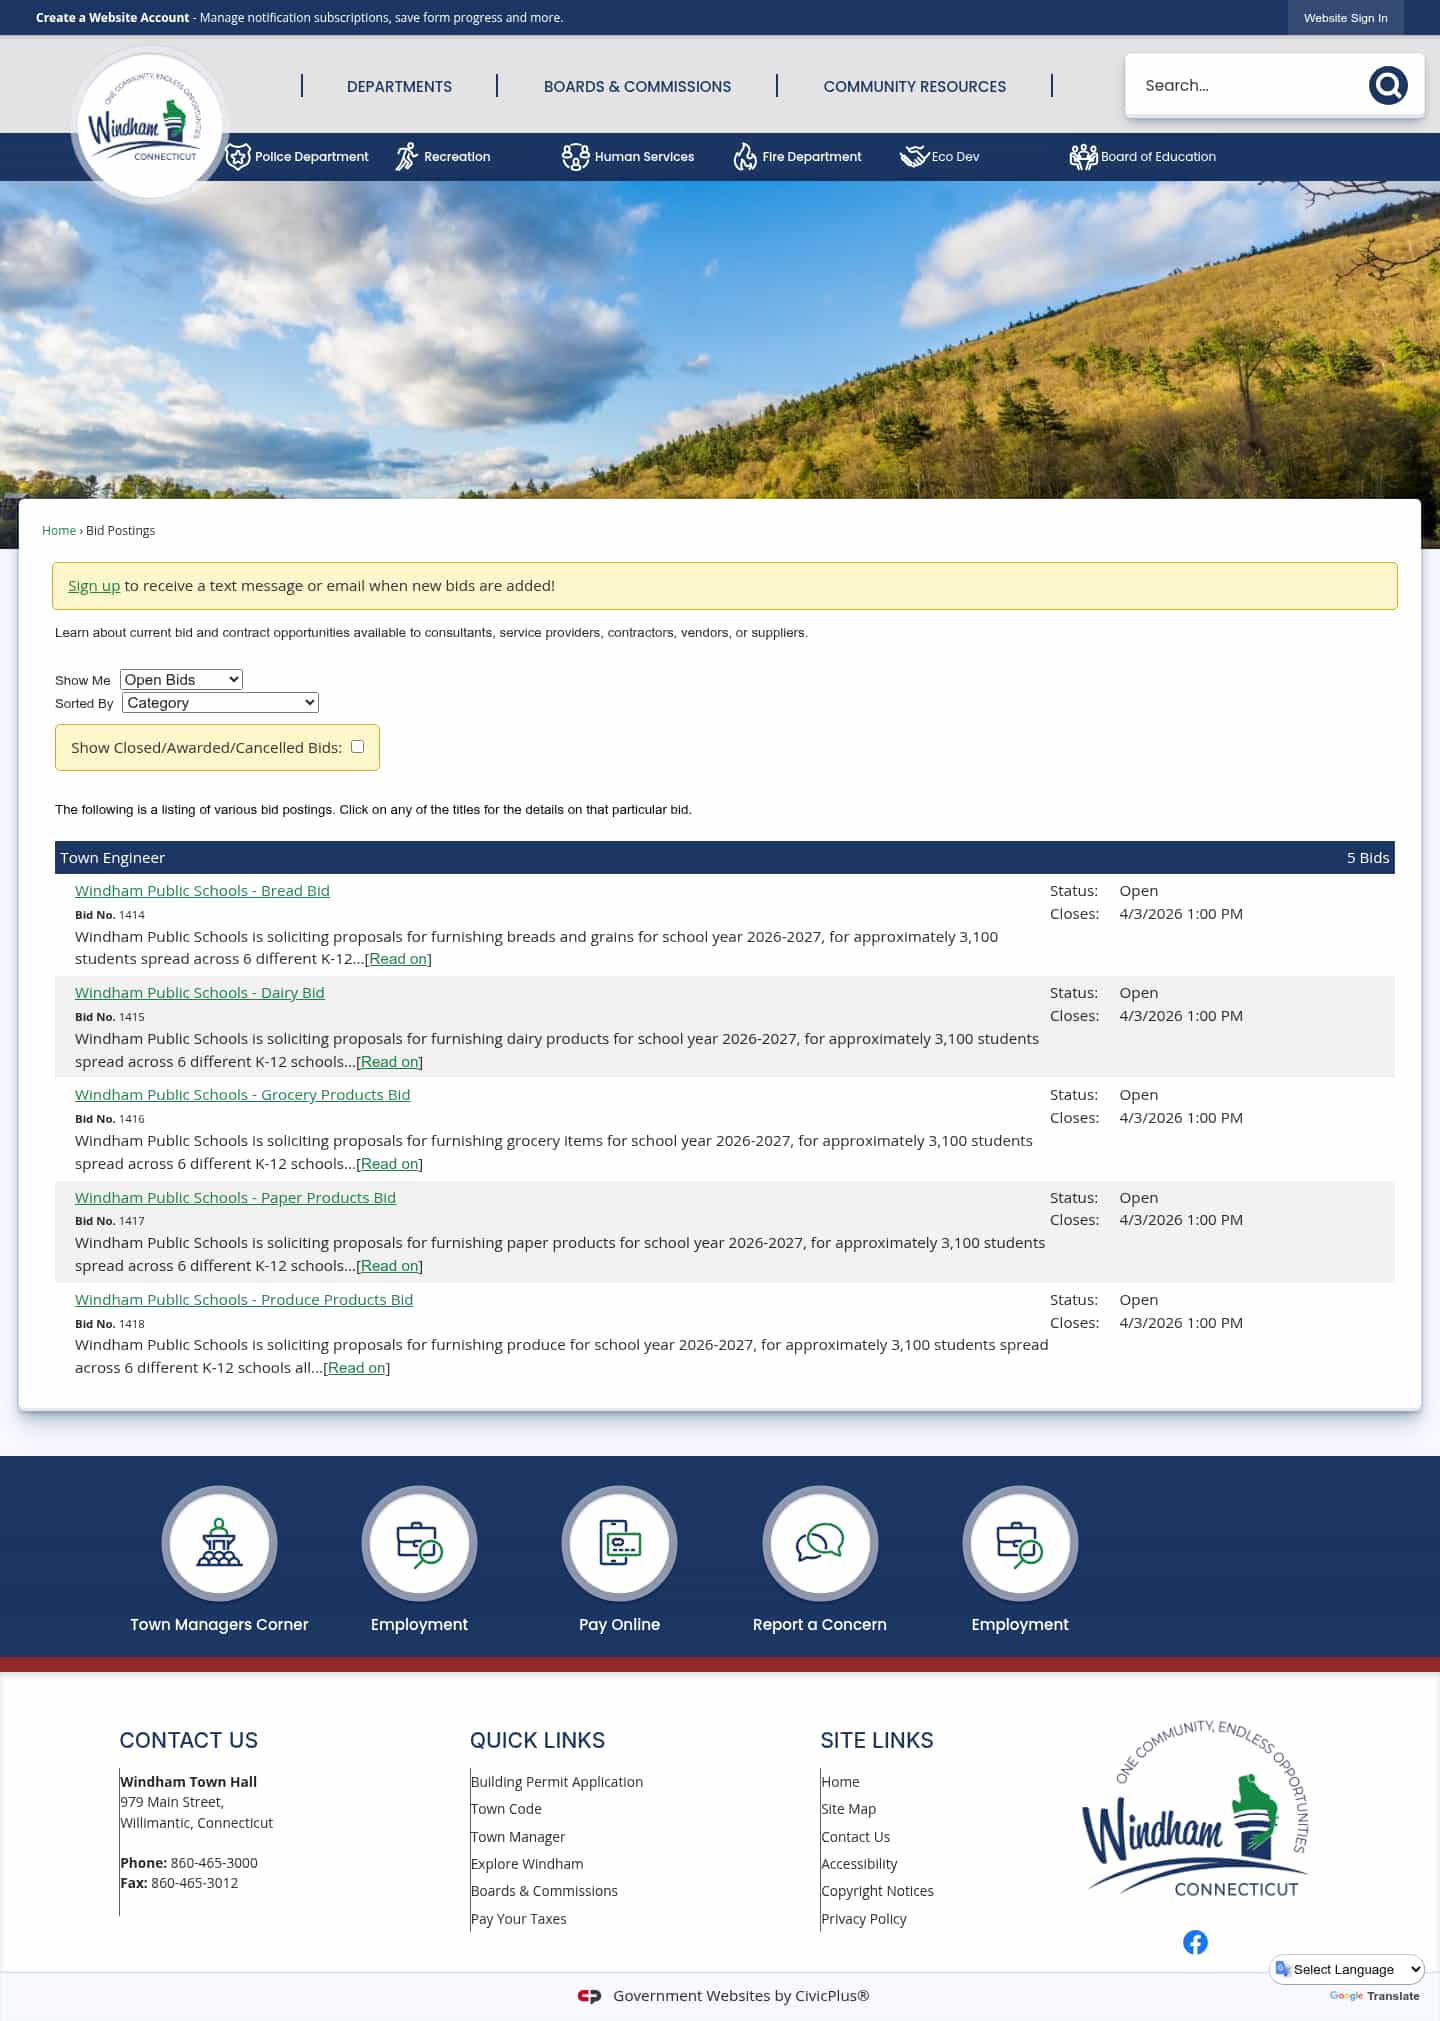The height and width of the screenshot is (2021, 1440).
Task: Open the Contact Us site link
Action: point(855,1837)
